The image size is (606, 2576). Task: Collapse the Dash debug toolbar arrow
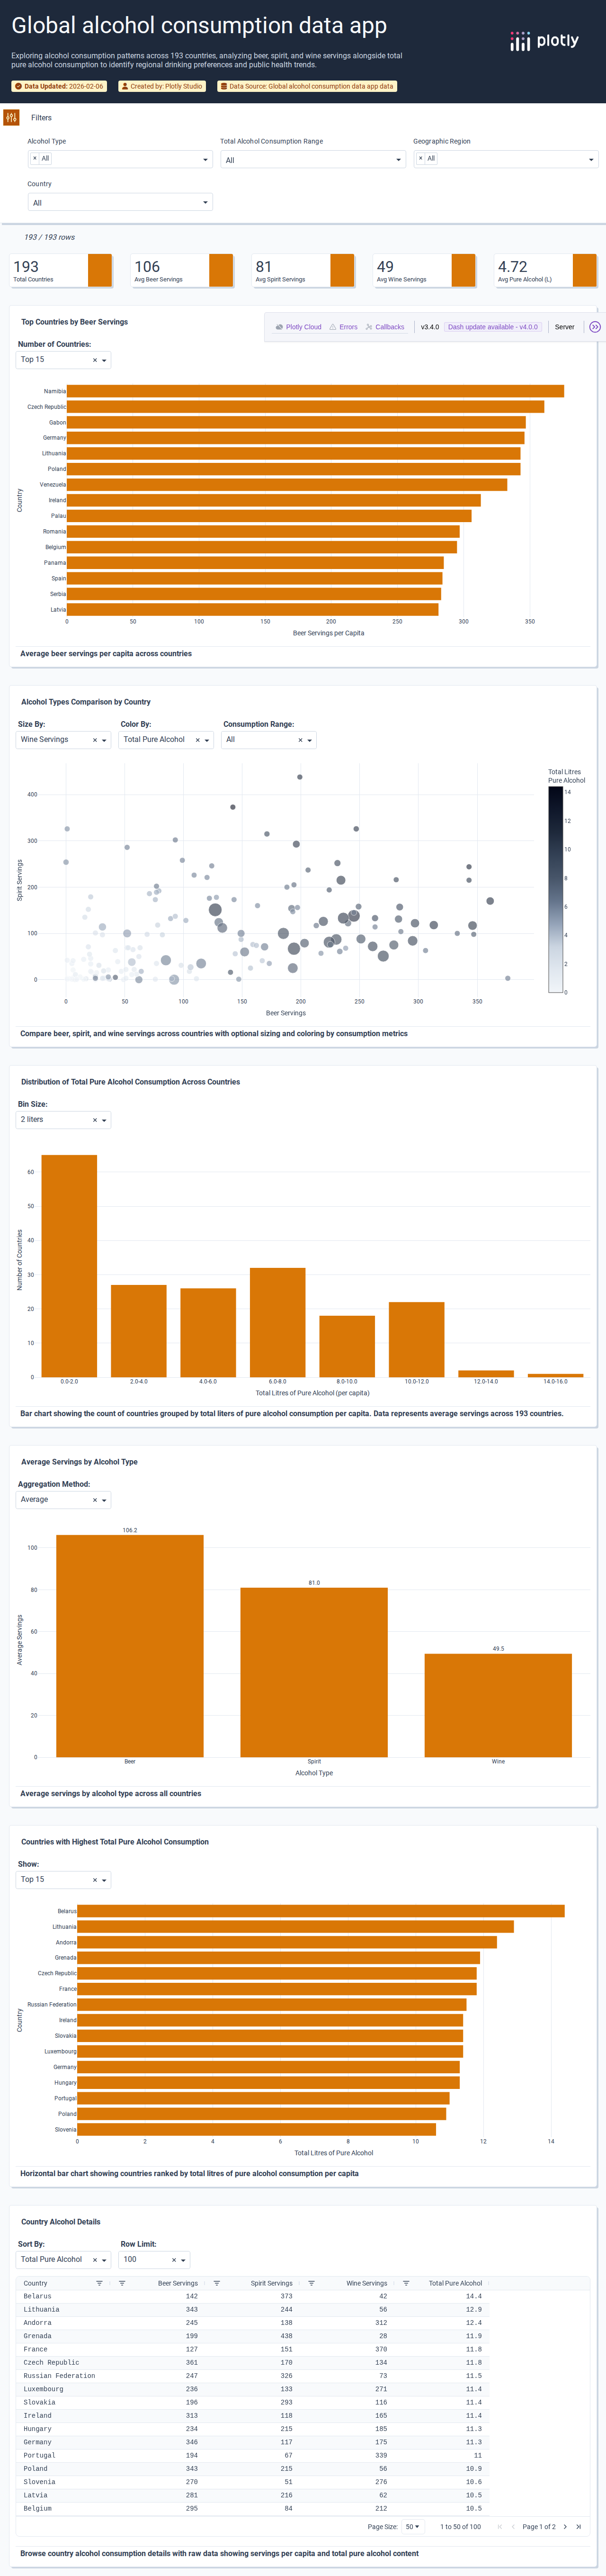point(595,327)
